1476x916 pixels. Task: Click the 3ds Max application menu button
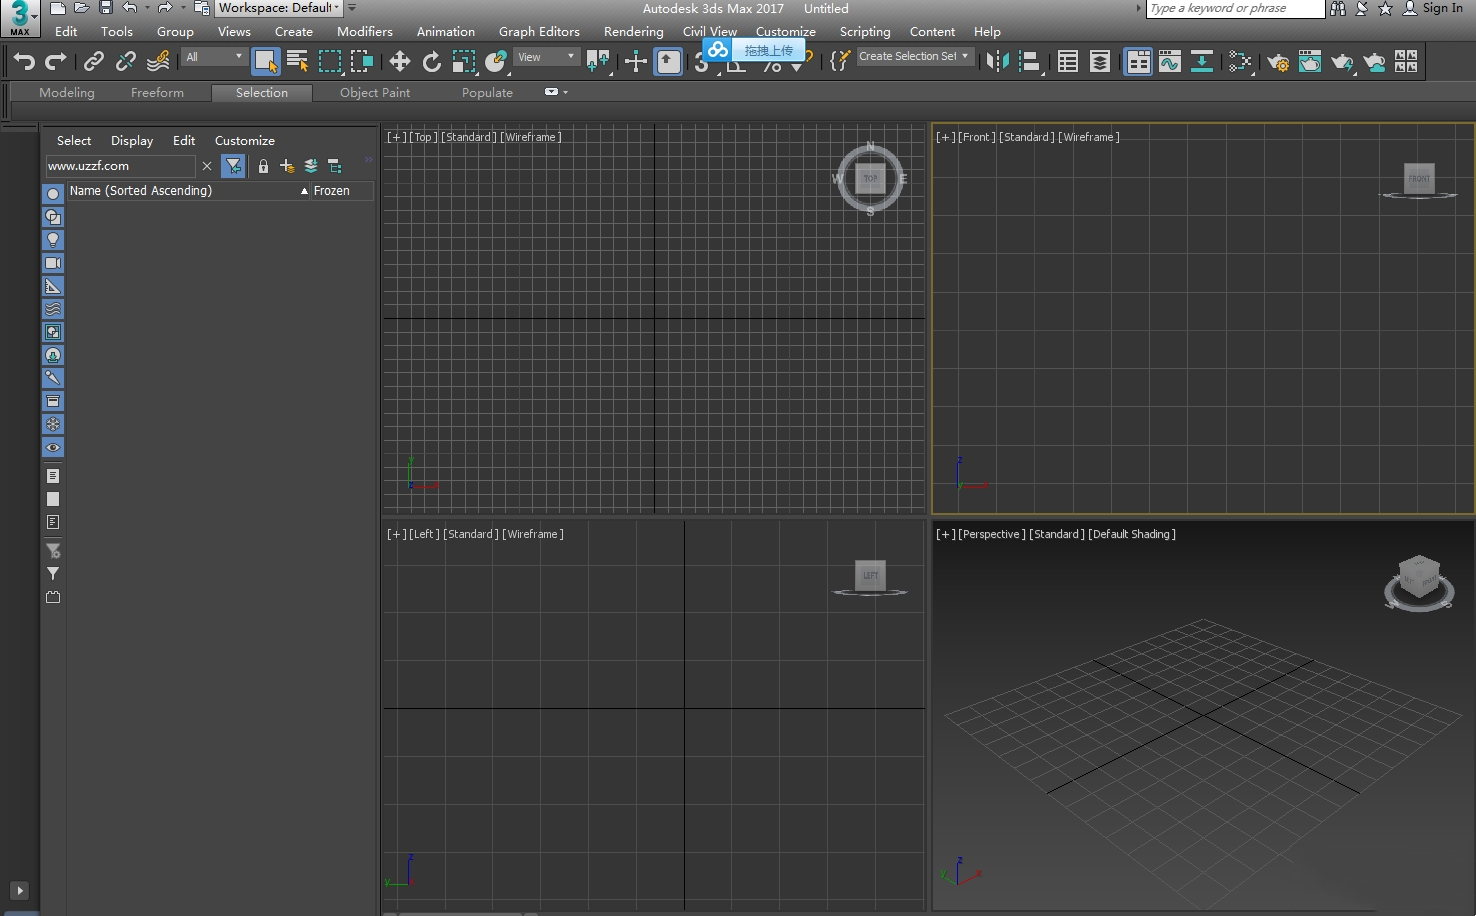20,18
